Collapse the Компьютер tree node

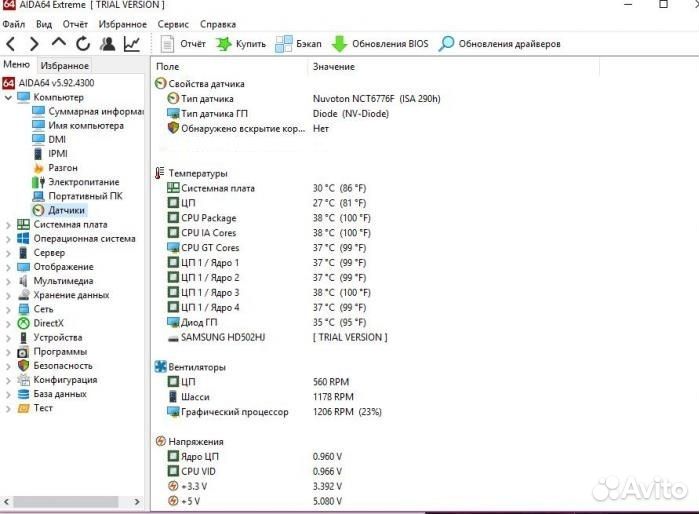[9, 97]
